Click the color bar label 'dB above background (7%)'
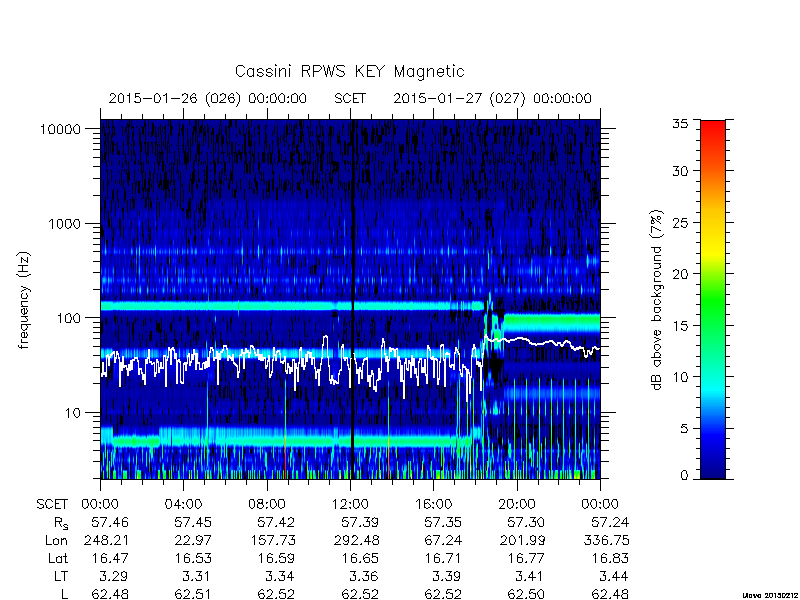 click(657, 300)
